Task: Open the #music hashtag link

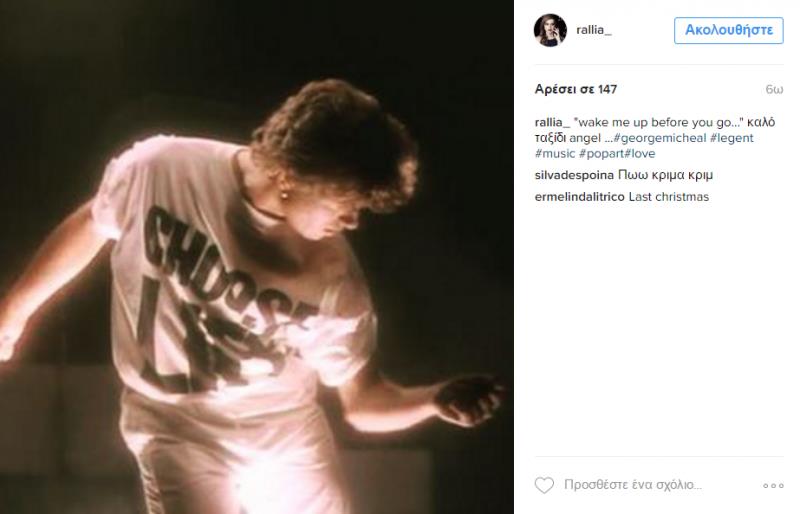Action: pos(555,154)
